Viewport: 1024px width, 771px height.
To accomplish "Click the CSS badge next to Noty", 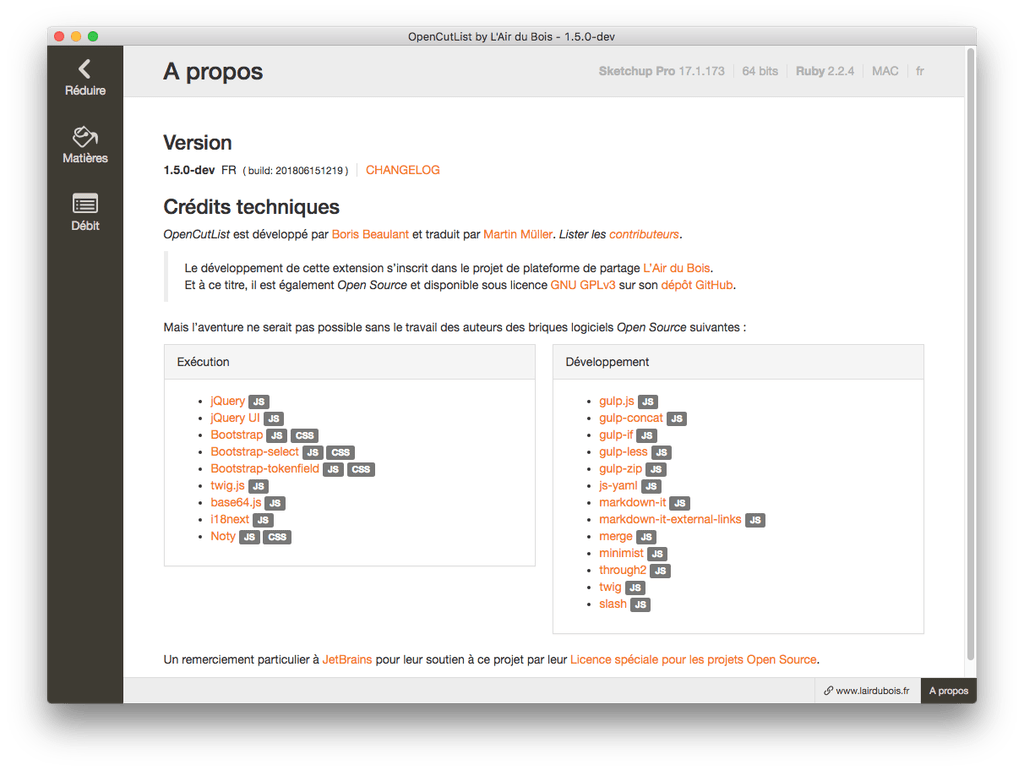I will [277, 537].
